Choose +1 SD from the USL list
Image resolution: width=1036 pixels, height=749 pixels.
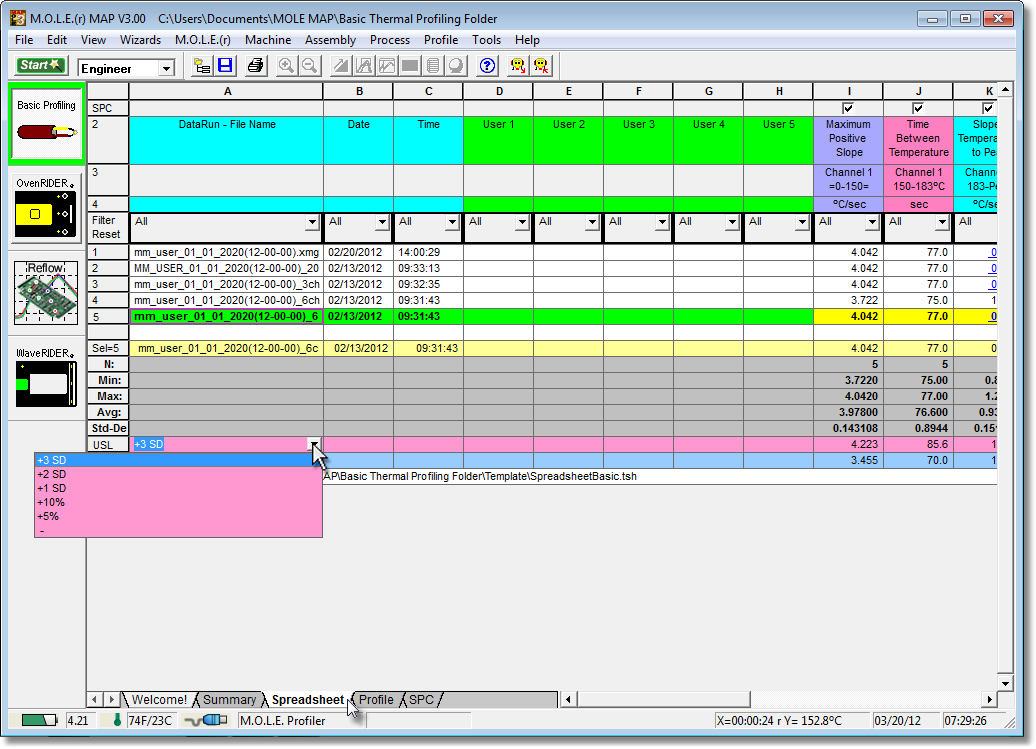click(x=178, y=488)
